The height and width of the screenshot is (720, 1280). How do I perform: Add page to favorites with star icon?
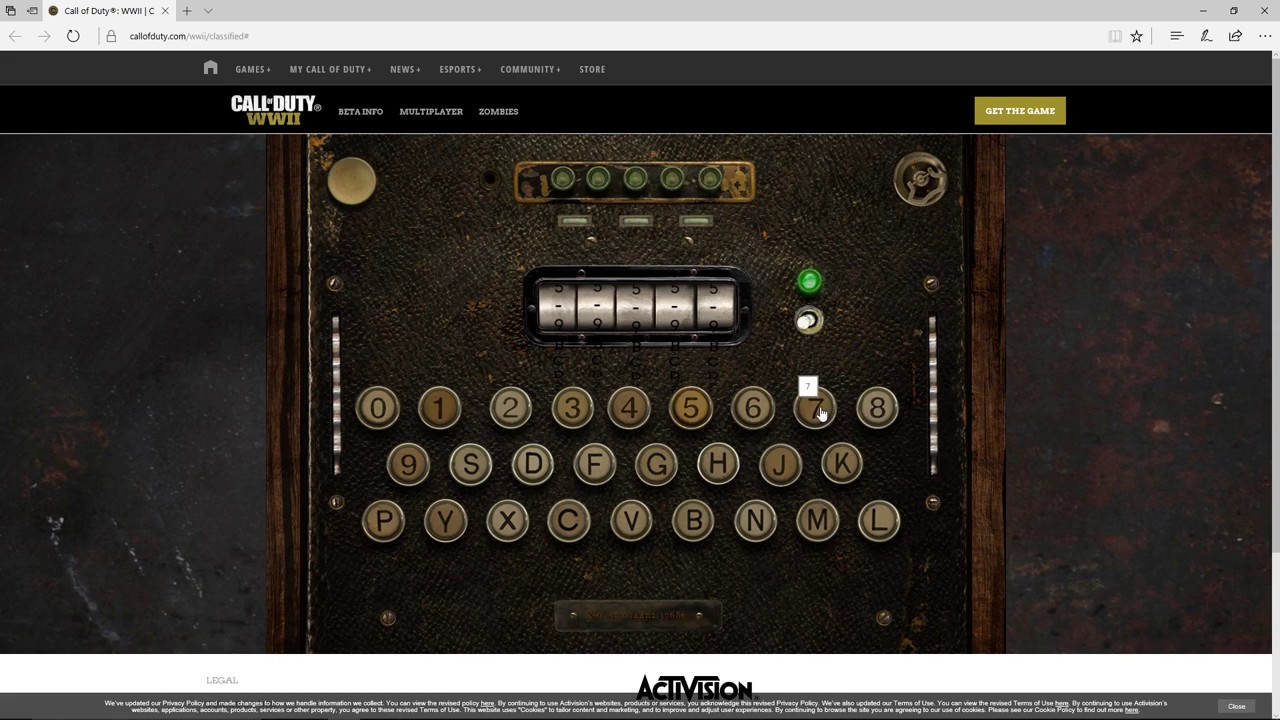1136,36
